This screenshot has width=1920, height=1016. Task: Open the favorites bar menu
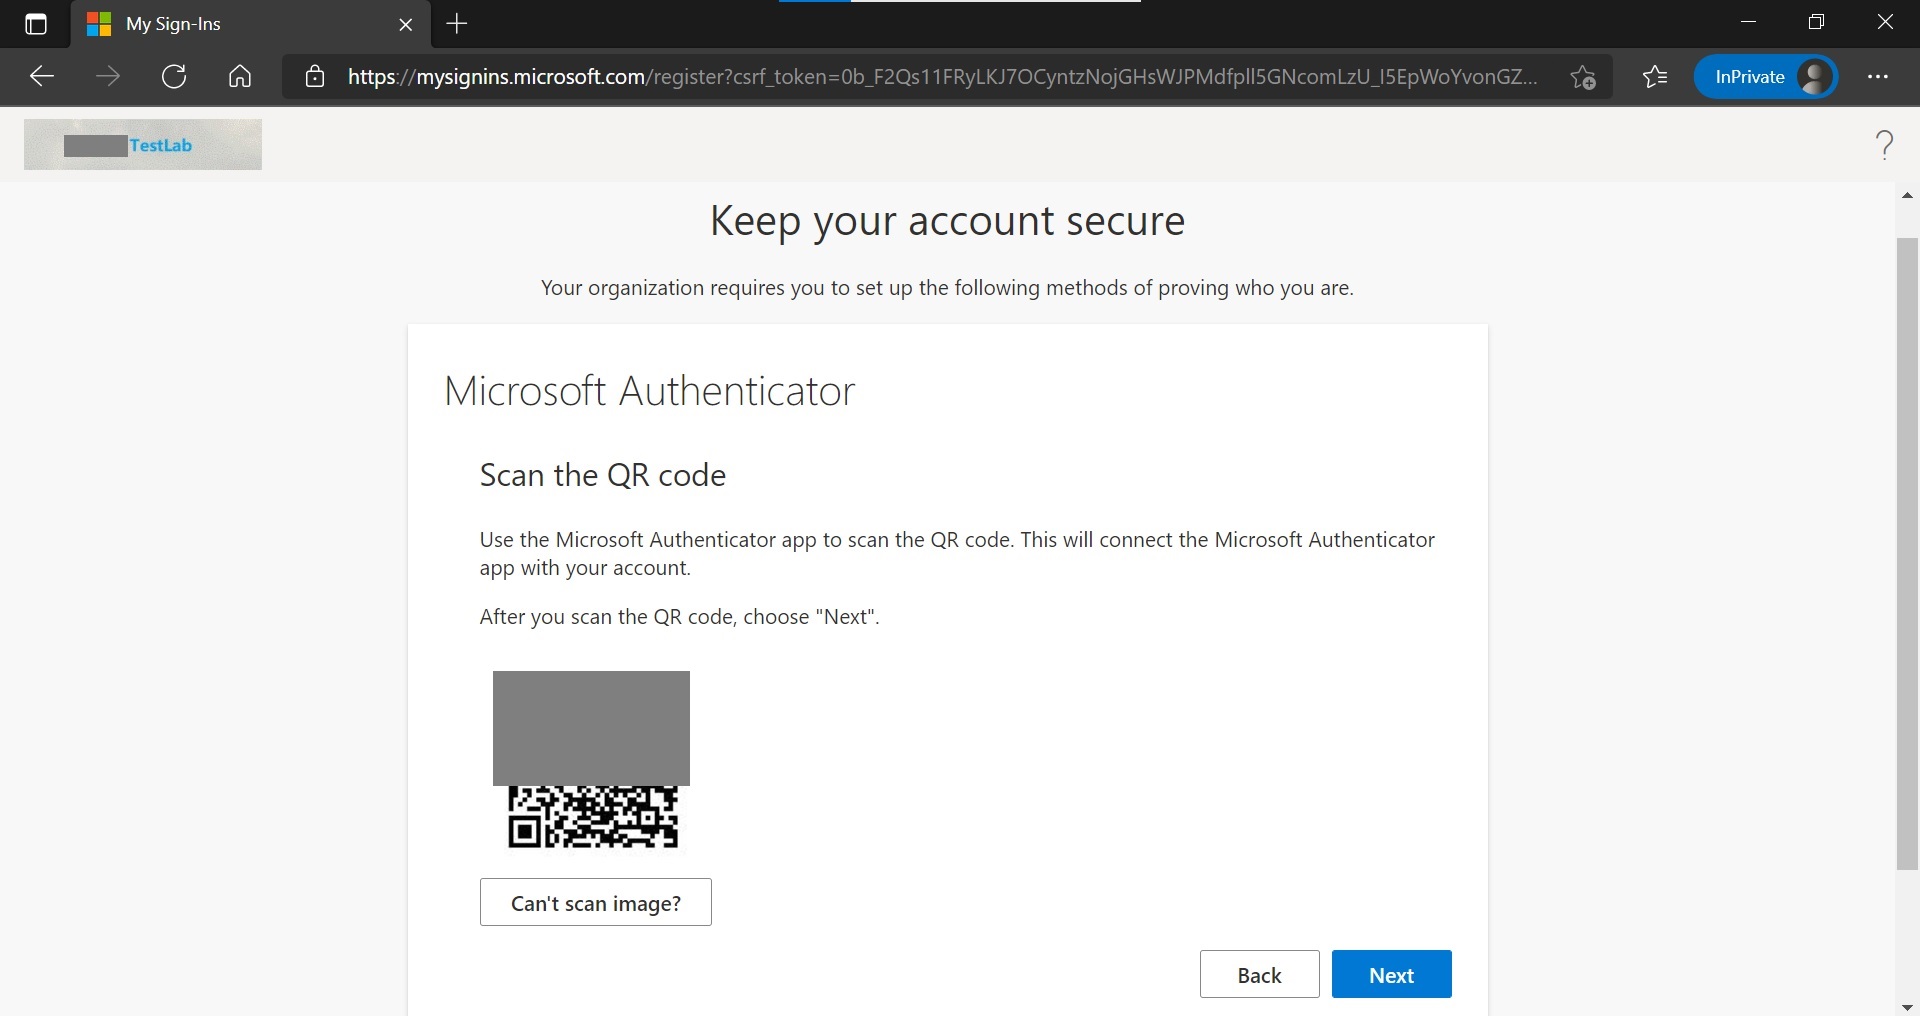pos(1655,77)
